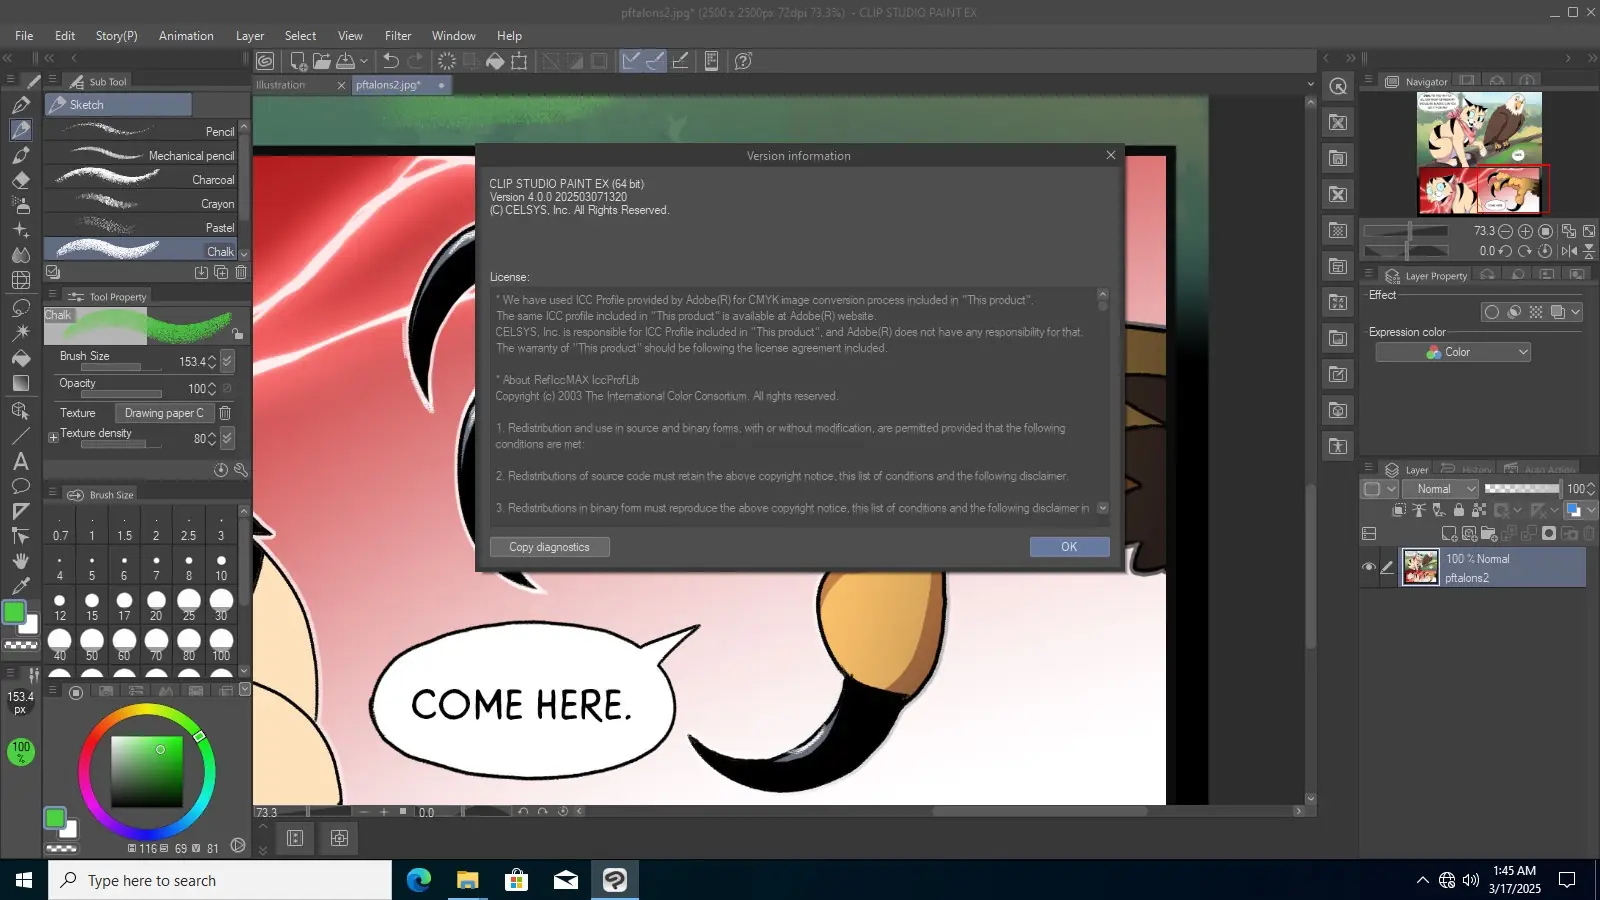Toggle Snap to Grid in command bar
The width and height of the screenshot is (1600, 900).
tap(680, 61)
